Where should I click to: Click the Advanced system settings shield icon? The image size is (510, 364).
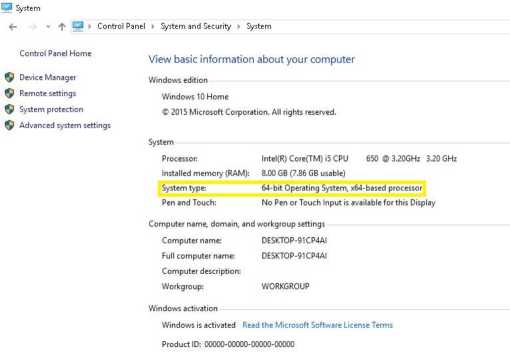tap(9, 125)
